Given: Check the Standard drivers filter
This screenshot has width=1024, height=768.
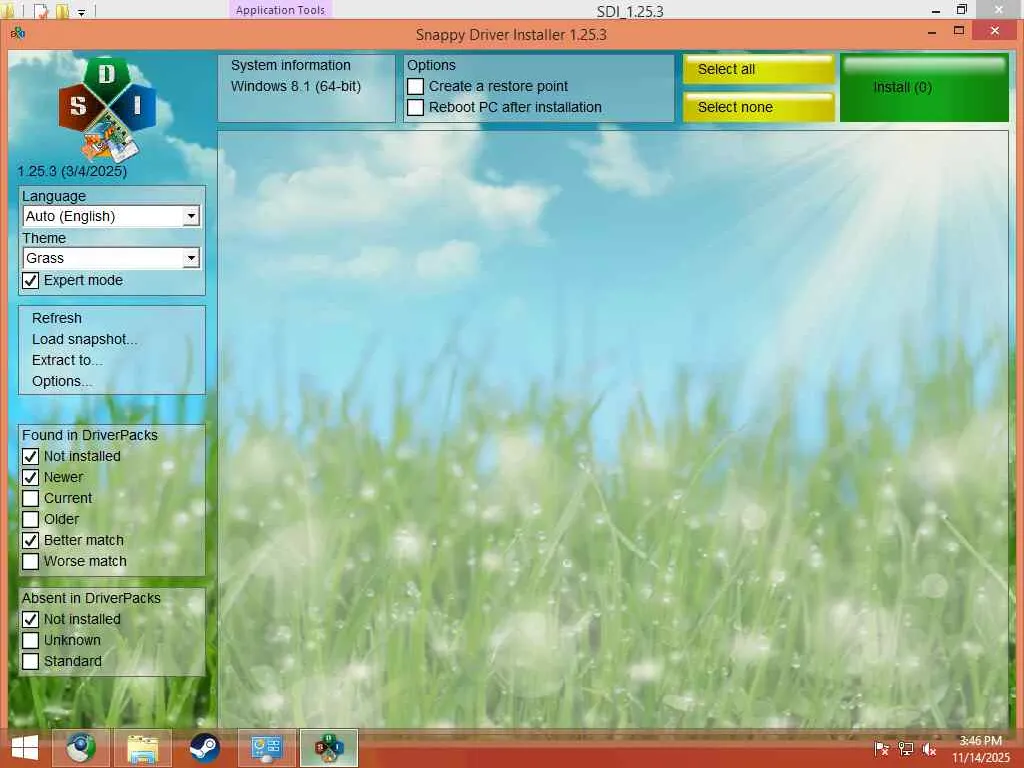Looking at the screenshot, I should (31, 661).
